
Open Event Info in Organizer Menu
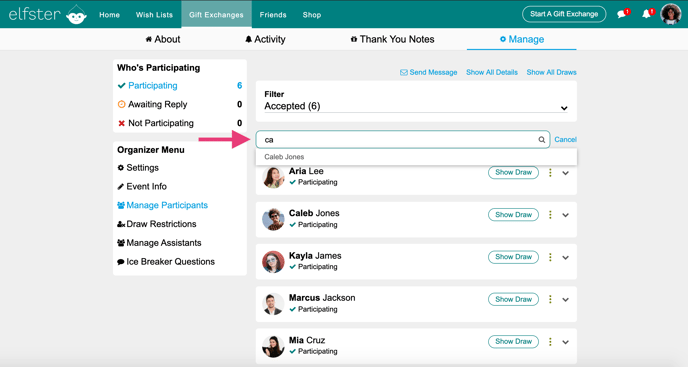point(142,187)
